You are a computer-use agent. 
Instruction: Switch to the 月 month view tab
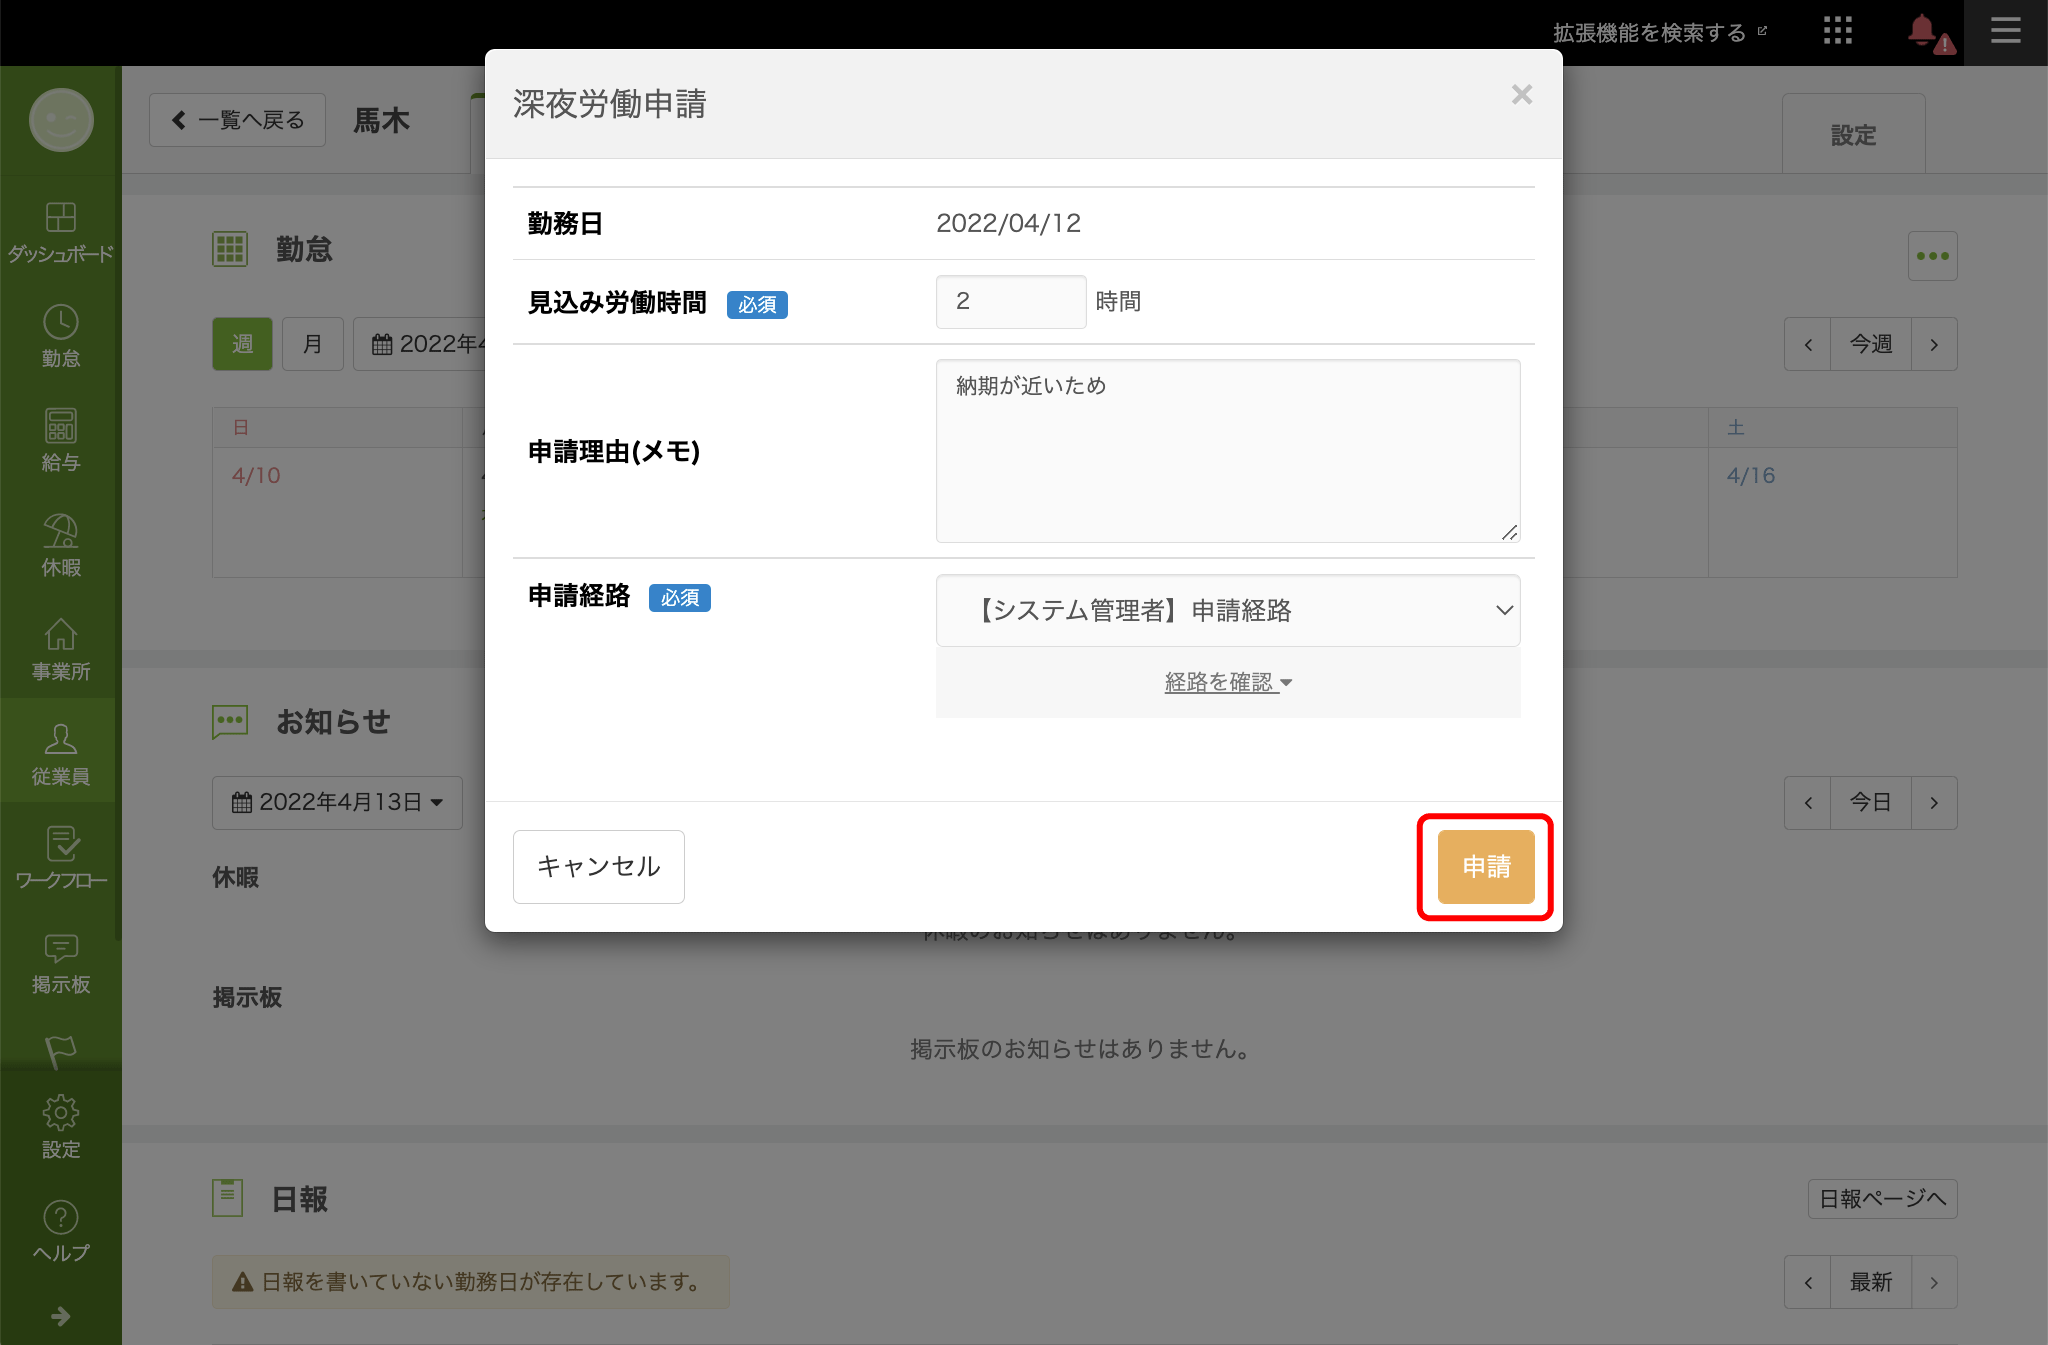pyautogui.click(x=312, y=344)
